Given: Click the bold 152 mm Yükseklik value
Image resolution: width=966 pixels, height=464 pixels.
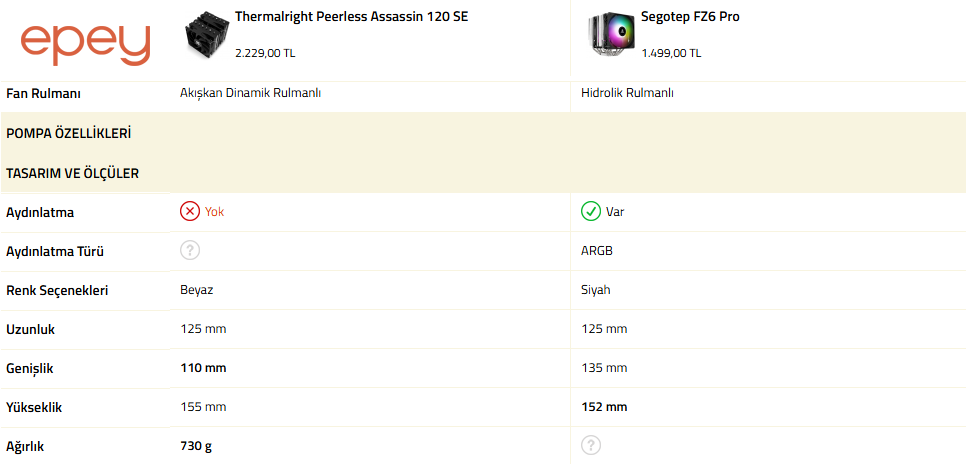Looking at the screenshot, I should pos(604,407).
